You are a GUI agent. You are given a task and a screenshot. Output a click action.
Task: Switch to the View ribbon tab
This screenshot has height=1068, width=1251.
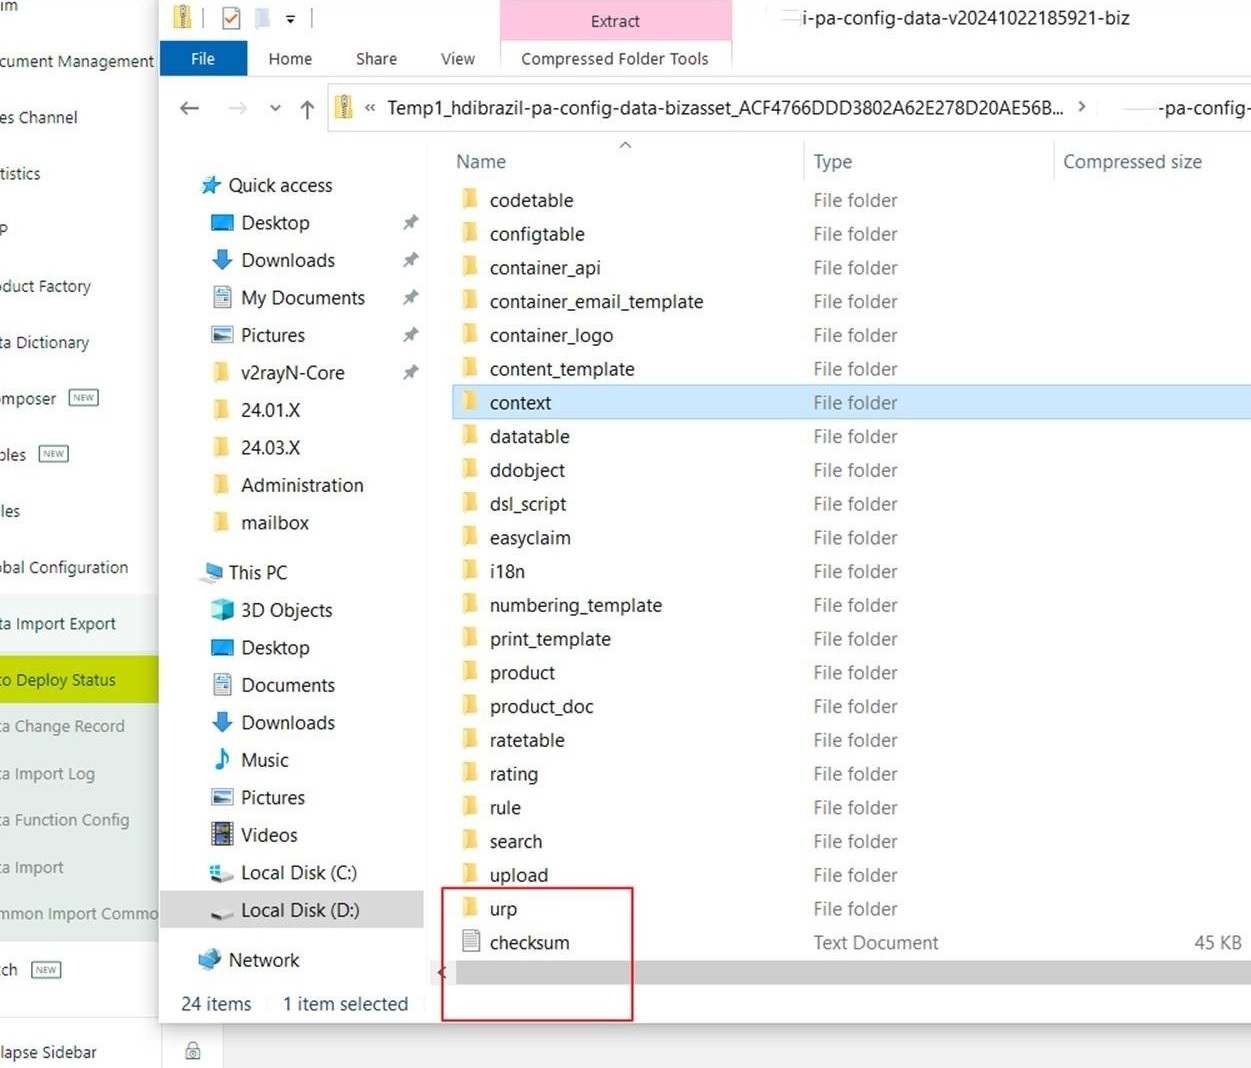457,59
